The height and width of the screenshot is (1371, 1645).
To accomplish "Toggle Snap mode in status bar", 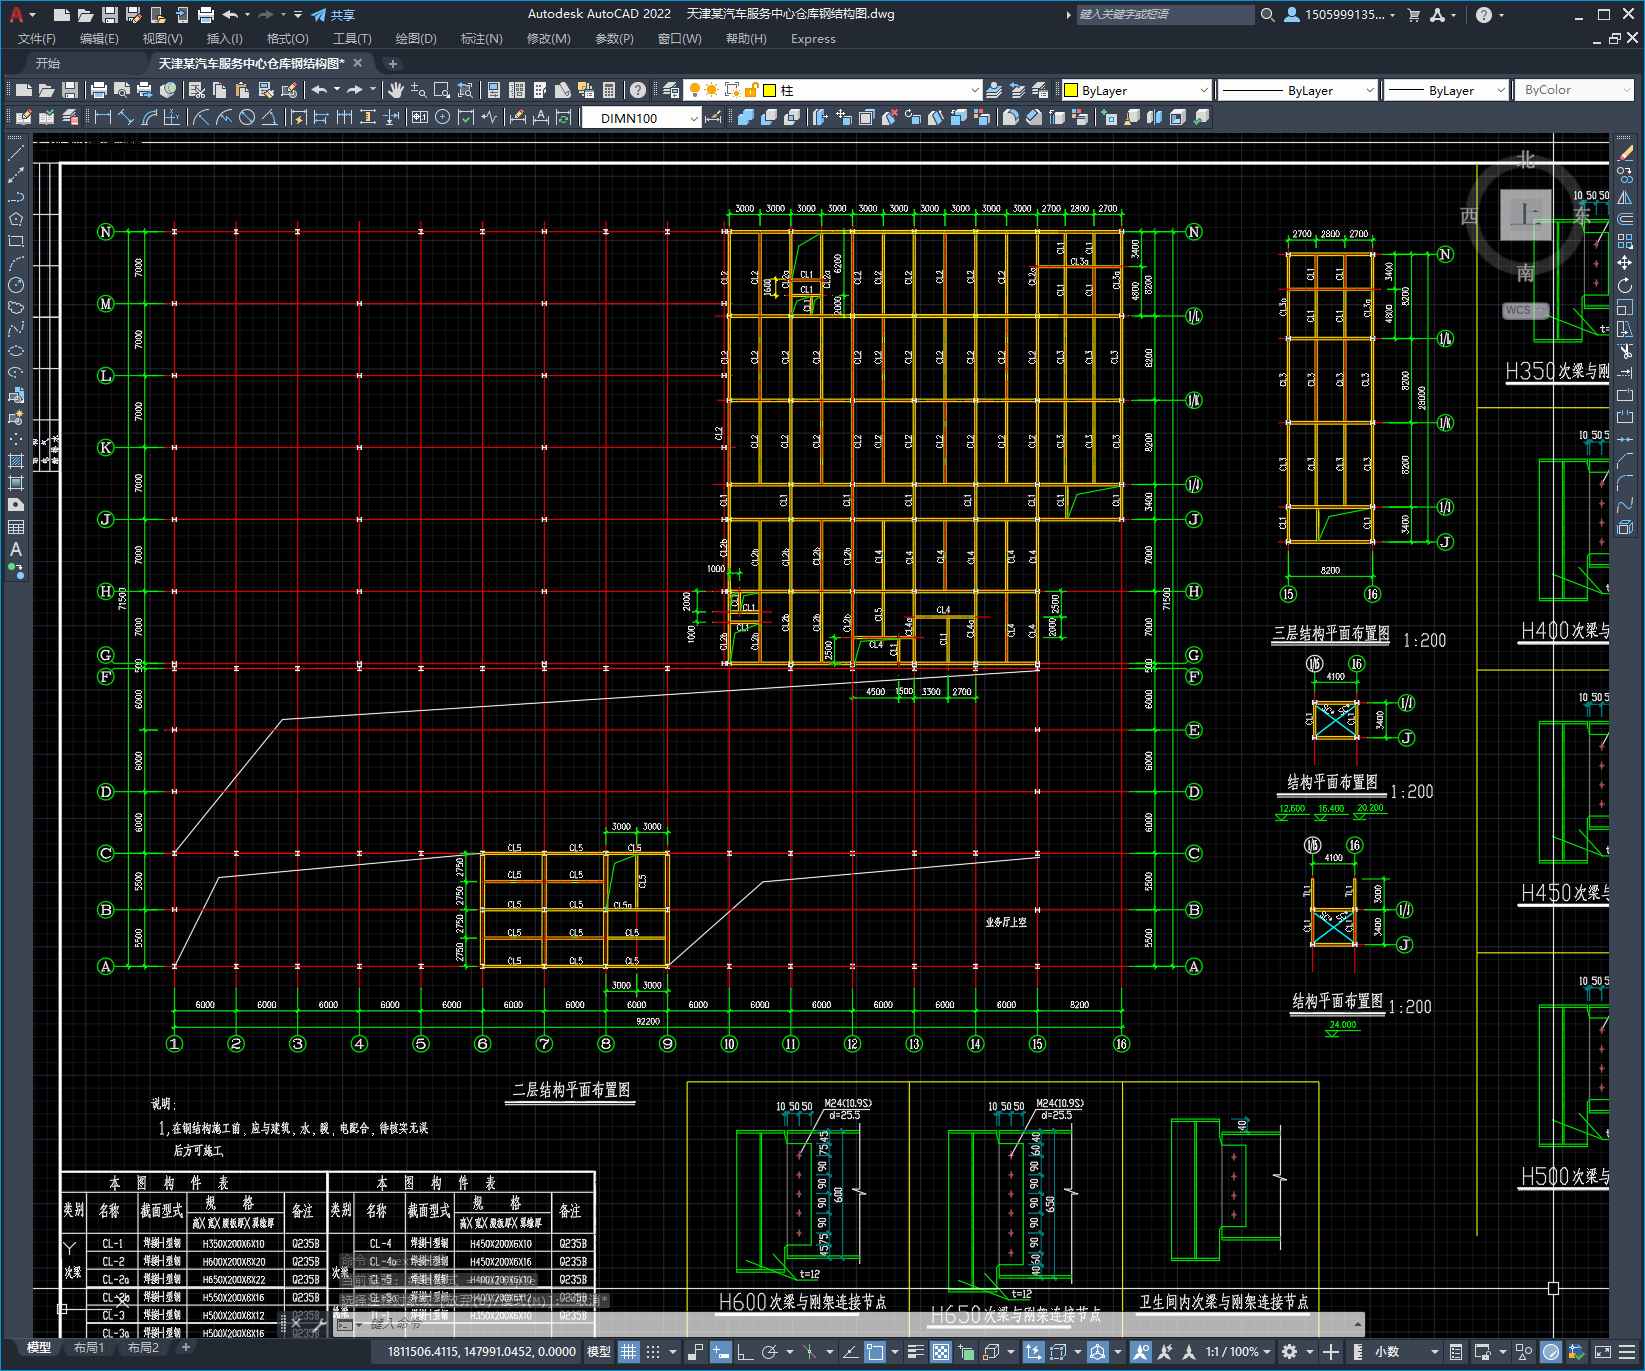I will 653,1352.
